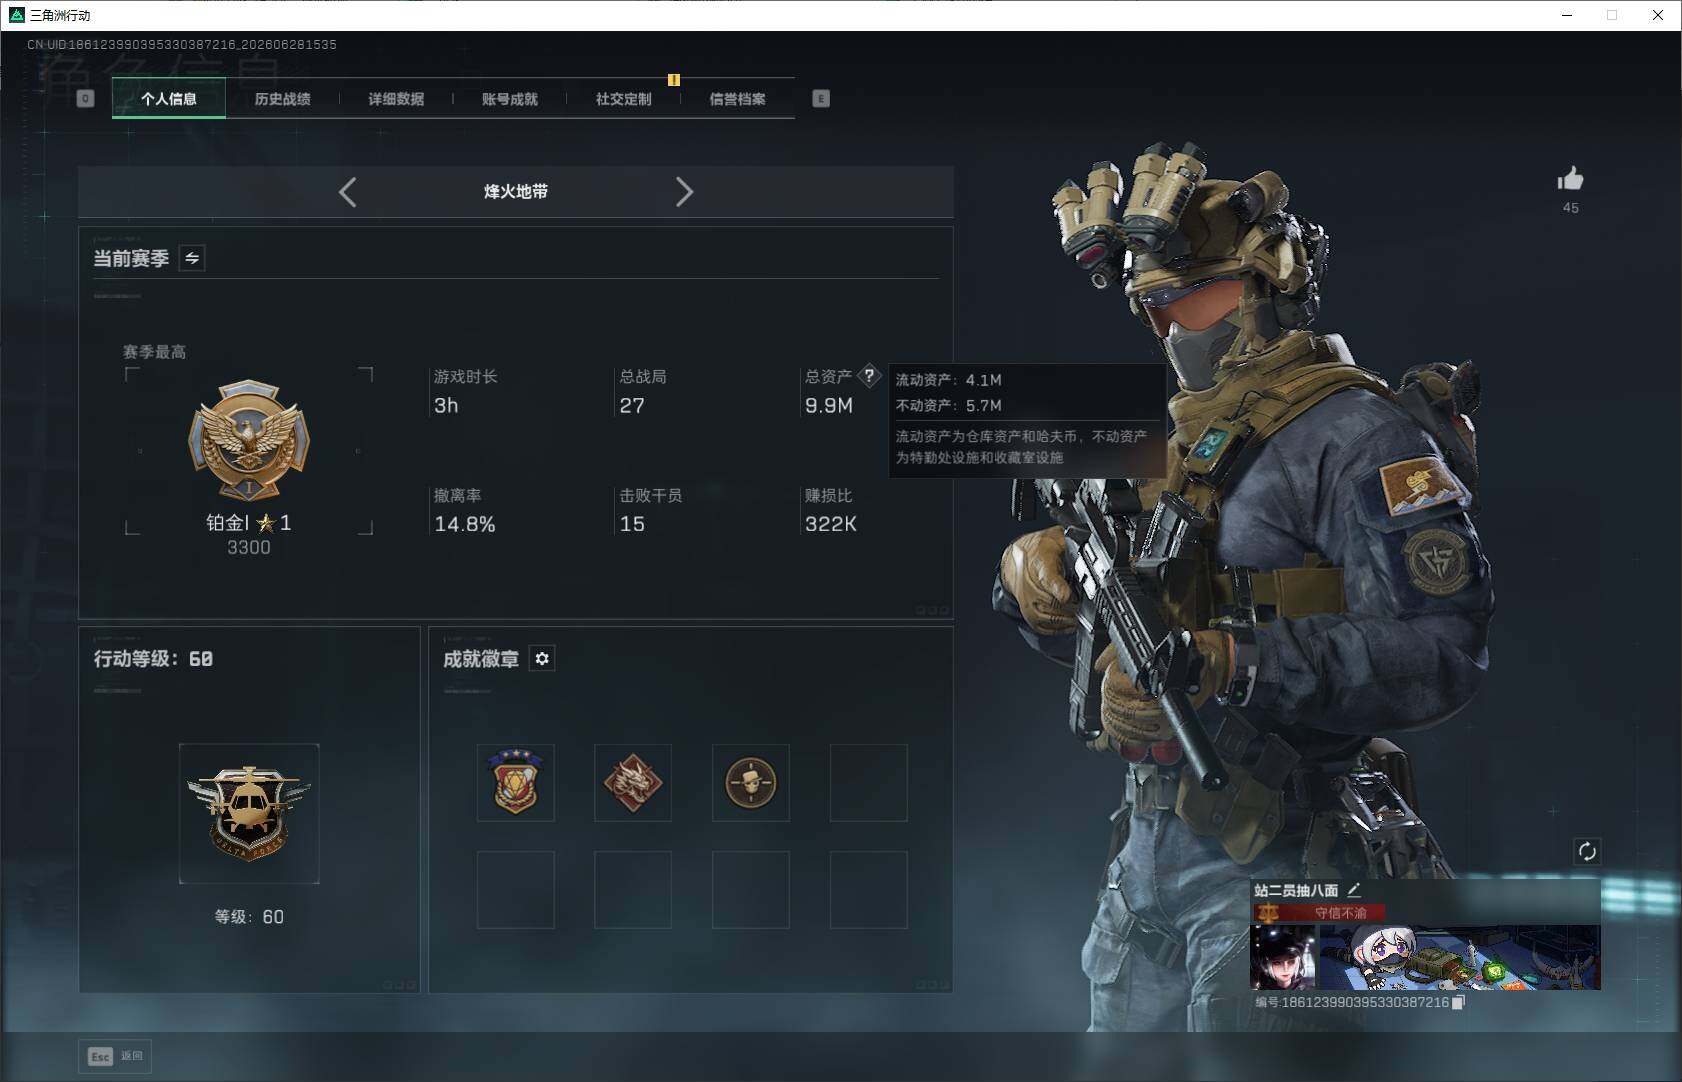Switch to next game mode with right chevron
This screenshot has height=1082, width=1682.
[x=684, y=192]
